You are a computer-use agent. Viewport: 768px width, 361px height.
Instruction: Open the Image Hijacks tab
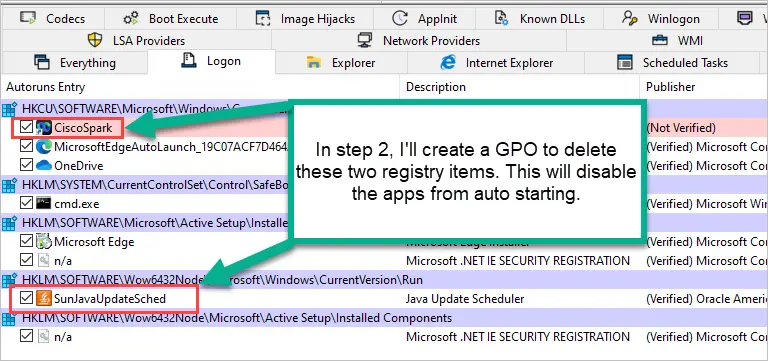click(305, 19)
